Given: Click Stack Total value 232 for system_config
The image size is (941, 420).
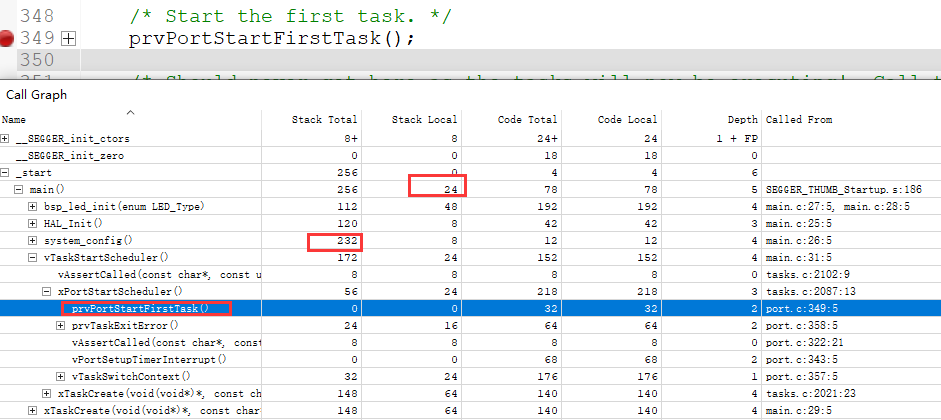Looking at the screenshot, I should pos(347,241).
